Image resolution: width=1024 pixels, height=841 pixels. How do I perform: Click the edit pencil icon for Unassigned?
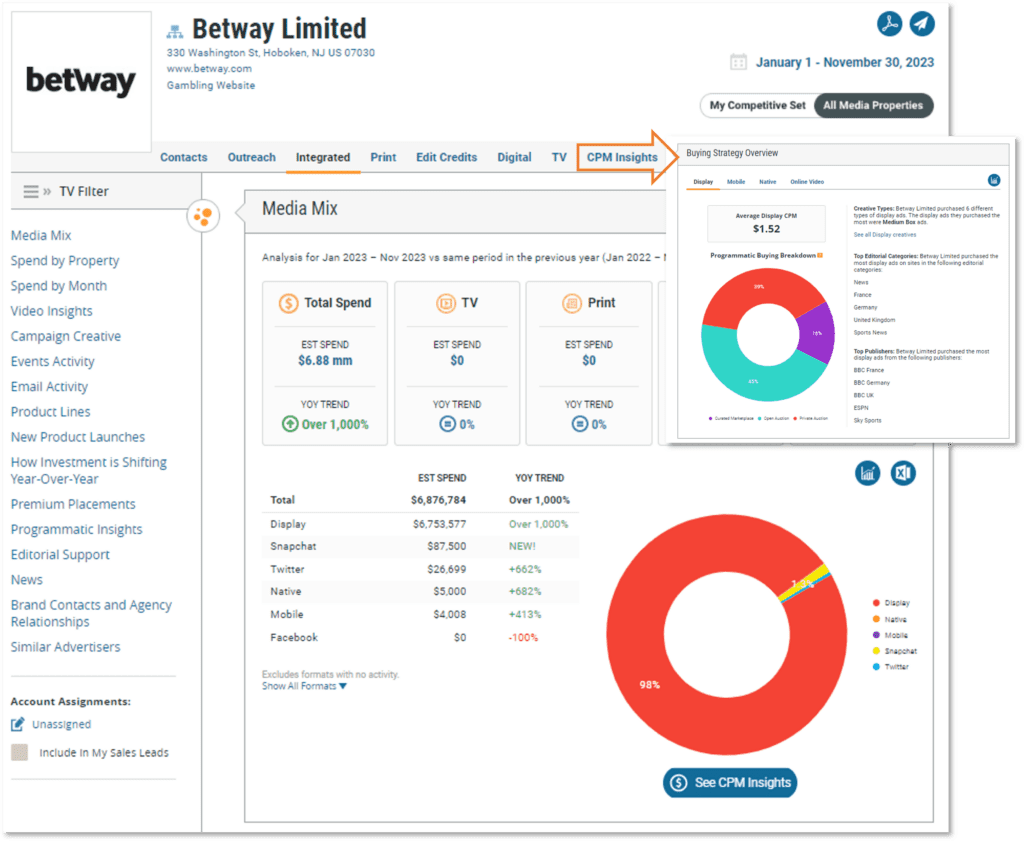(18, 724)
